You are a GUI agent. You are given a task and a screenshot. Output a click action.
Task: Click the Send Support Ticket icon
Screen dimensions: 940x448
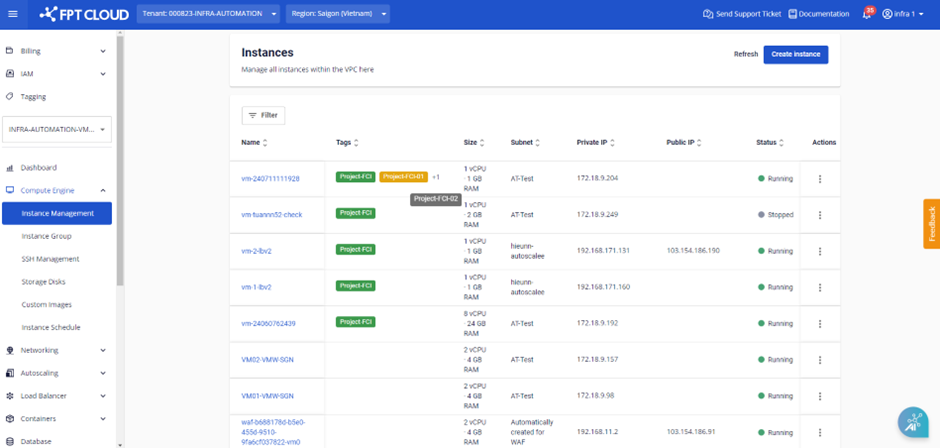pyautogui.click(x=709, y=14)
